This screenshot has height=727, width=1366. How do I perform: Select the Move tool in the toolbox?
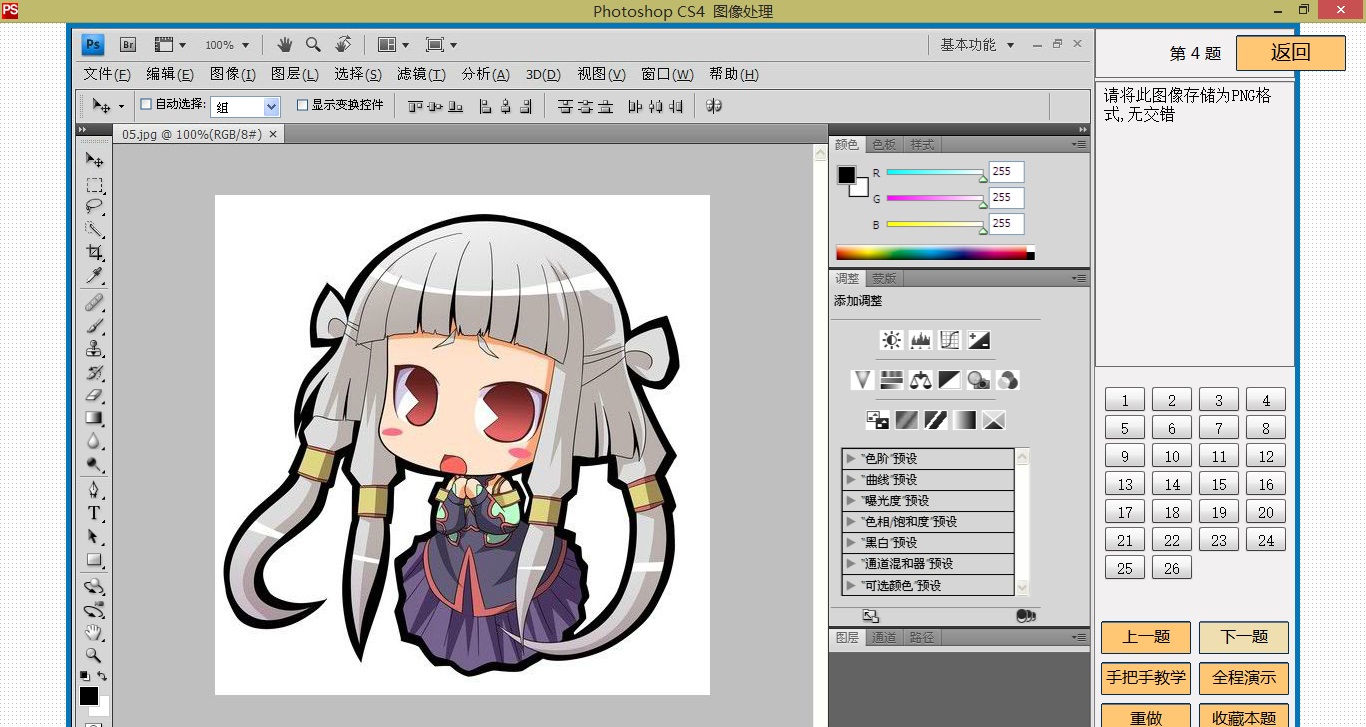(94, 160)
